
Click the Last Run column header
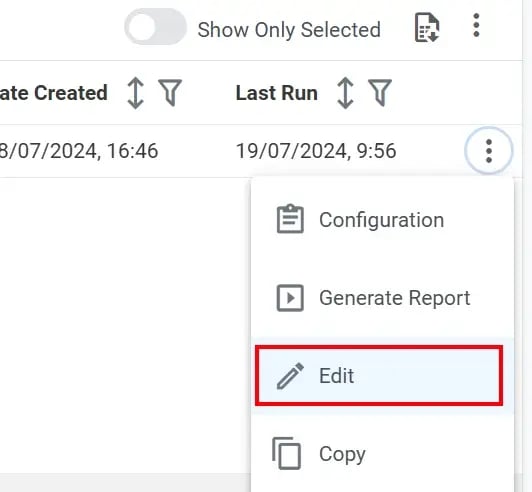coord(277,93)
